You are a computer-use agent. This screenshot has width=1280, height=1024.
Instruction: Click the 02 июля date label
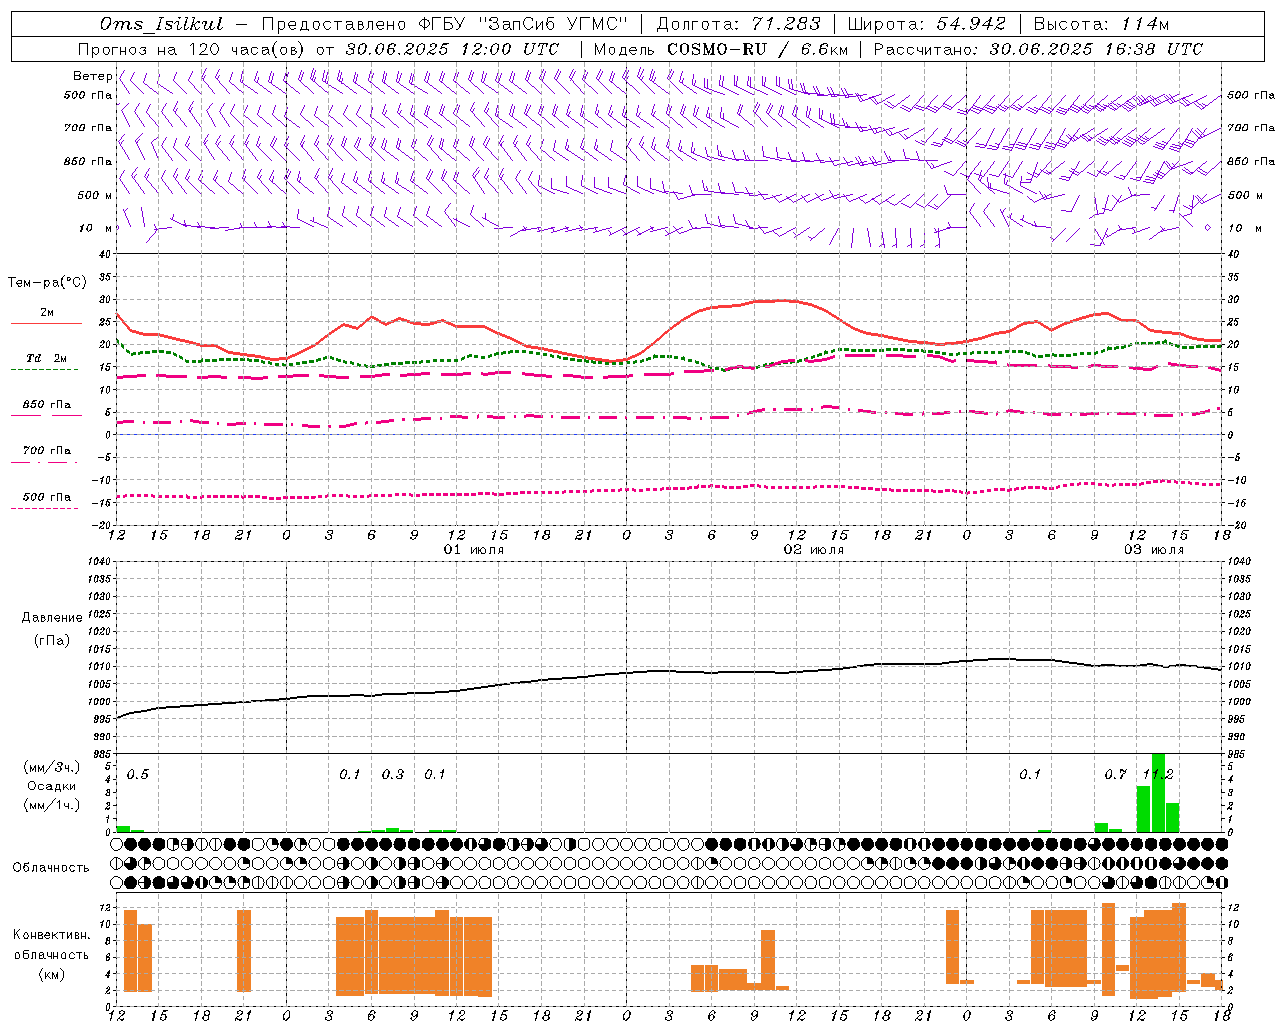(x=814, y=550)
